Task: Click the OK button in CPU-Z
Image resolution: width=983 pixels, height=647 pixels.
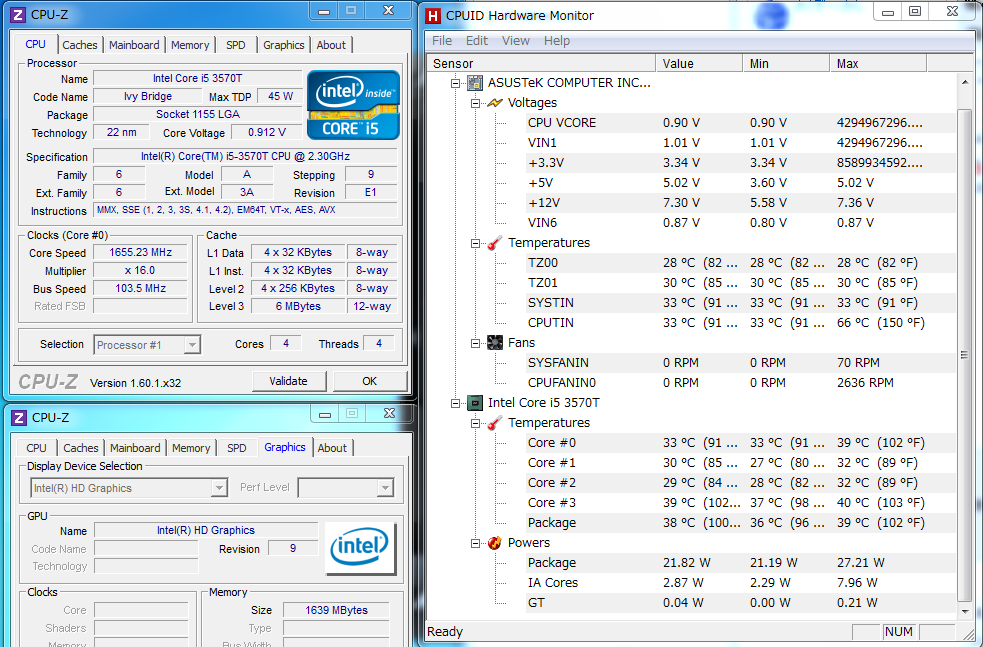Action: [369, 381]
